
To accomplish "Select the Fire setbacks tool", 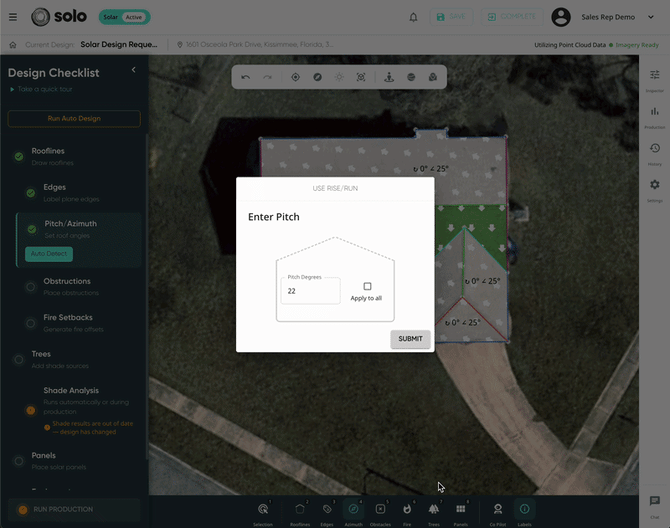I will (x=407, y=513).
